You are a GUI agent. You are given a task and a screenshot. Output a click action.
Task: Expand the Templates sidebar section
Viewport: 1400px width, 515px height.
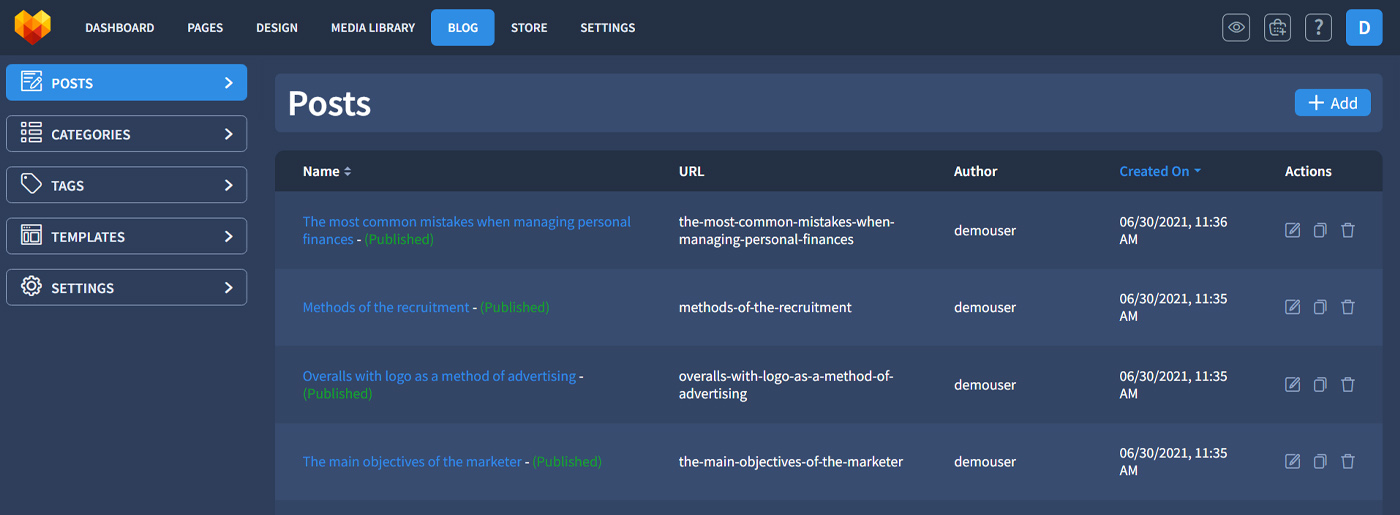126,237
